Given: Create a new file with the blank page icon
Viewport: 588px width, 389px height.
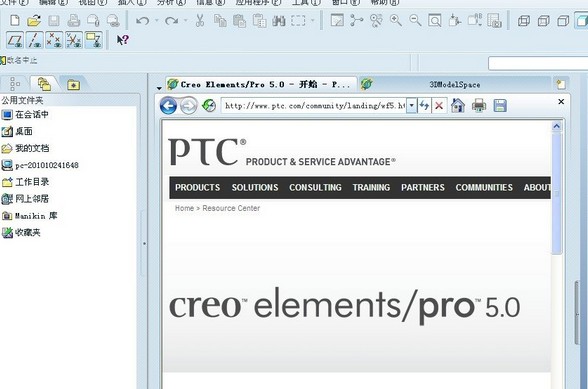Looking at the screenshot, I should pos(15,20).
